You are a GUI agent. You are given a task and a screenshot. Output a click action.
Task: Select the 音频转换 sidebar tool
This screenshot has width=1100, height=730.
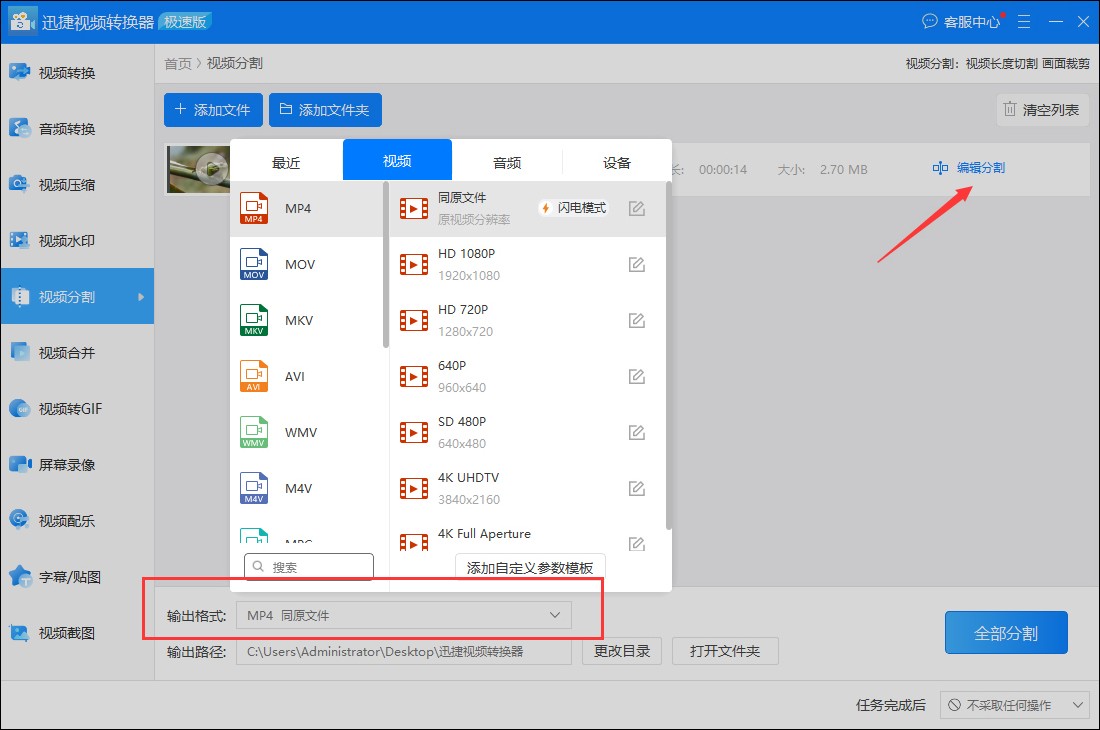[77, 128]
